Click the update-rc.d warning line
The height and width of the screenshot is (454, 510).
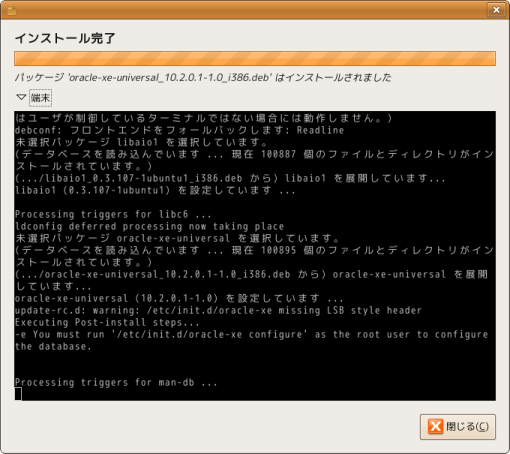point(218,310)
